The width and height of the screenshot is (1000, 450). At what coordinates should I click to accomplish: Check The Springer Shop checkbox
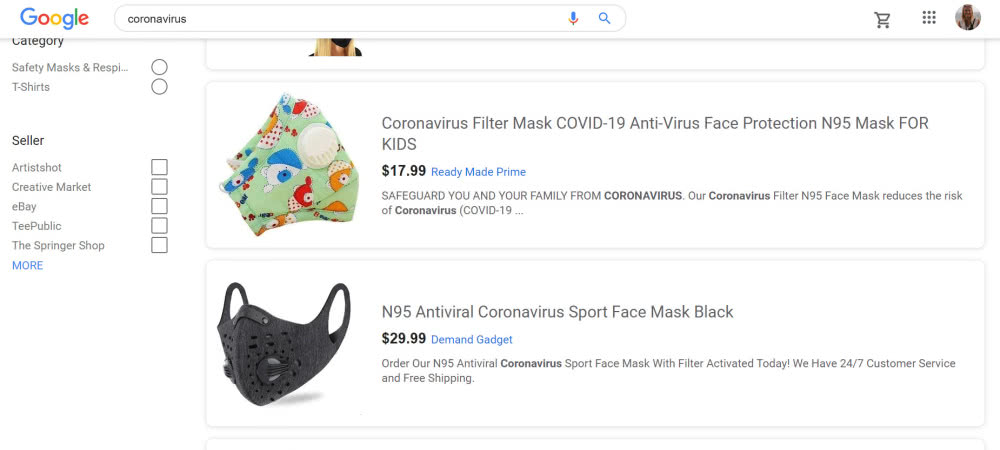[159, 245]
